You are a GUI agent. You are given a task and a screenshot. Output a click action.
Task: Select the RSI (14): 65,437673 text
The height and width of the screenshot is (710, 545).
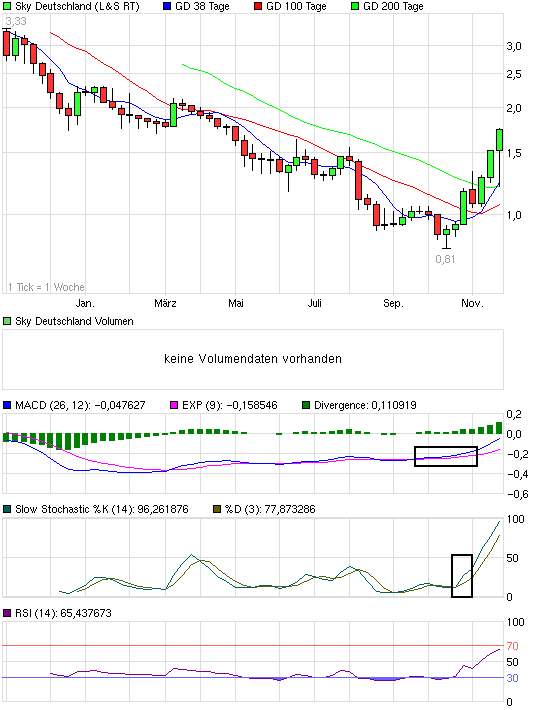63,613
